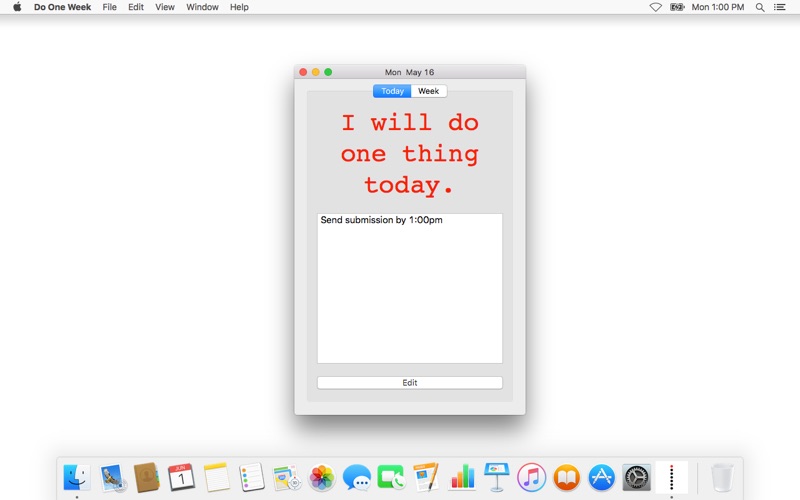Select the Today tab
The height and width of the screenshot is (500, 800).
pyautogui.click(x=392, y=91)
